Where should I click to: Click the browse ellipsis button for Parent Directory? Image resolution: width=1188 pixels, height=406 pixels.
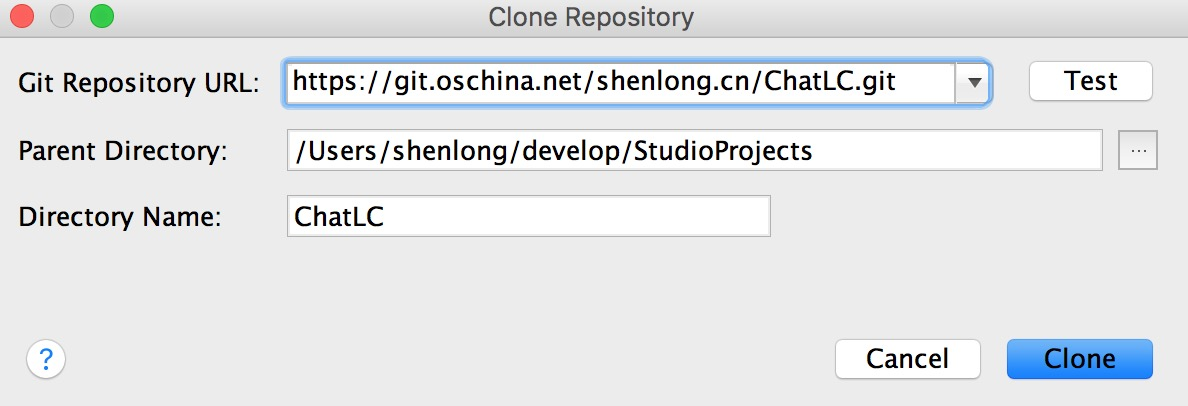tap(1137, 151)
